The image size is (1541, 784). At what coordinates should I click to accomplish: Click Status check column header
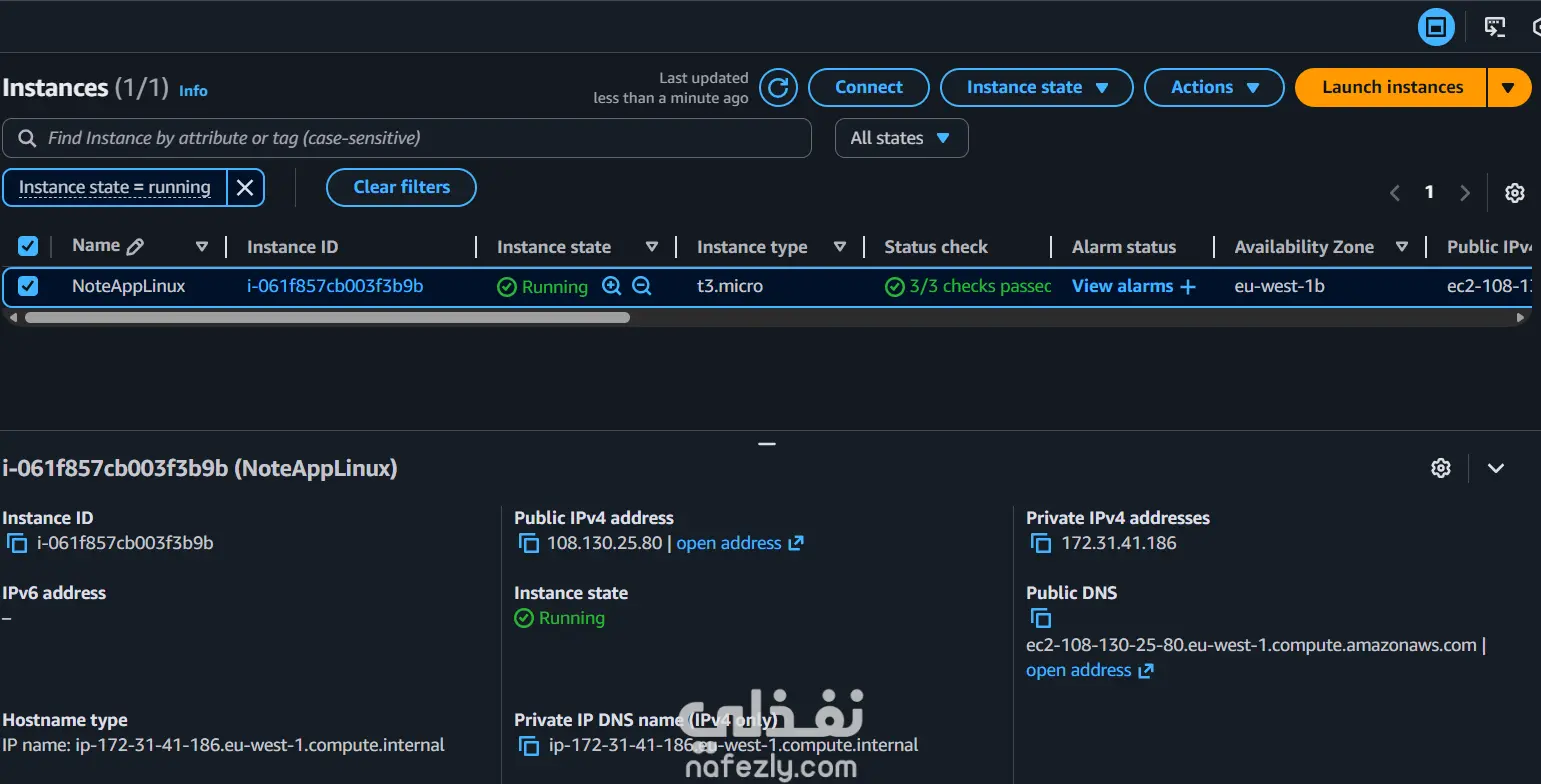(936, 246)
